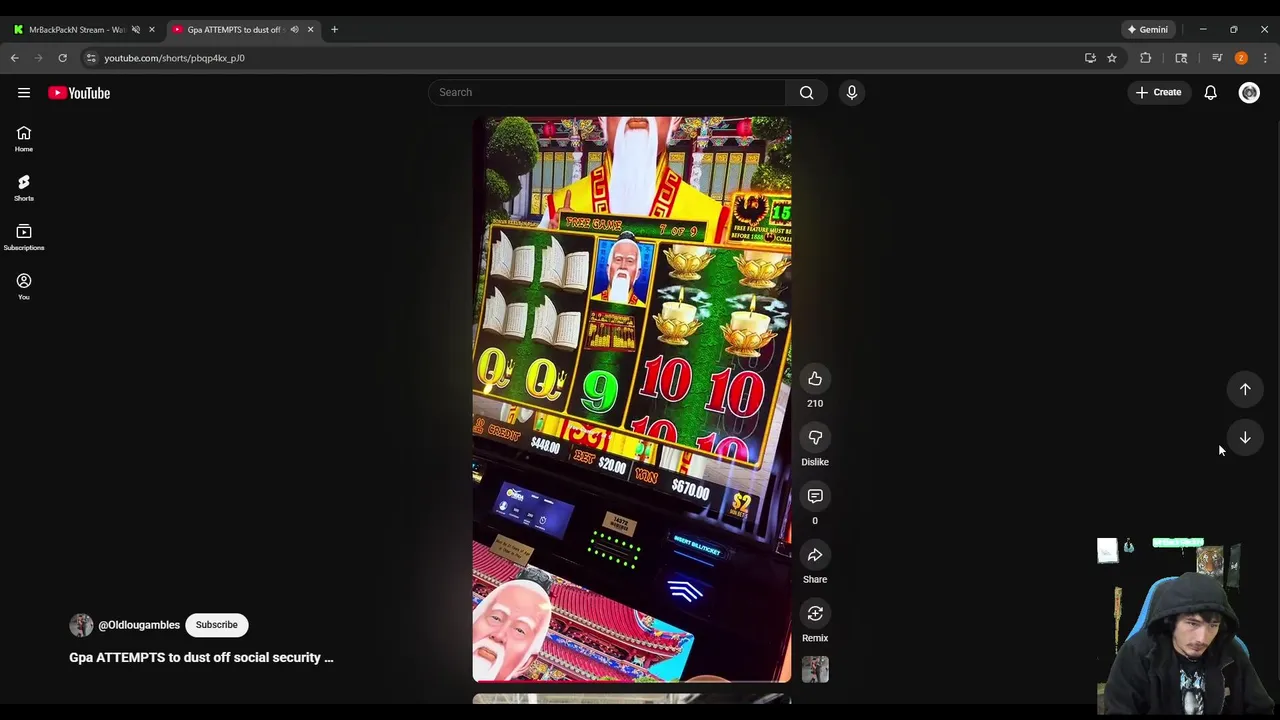Mute the Gpa ATTEMPTS tab audio
Viewport: 1280px width, 720px height.
click(x=294, y=30)
